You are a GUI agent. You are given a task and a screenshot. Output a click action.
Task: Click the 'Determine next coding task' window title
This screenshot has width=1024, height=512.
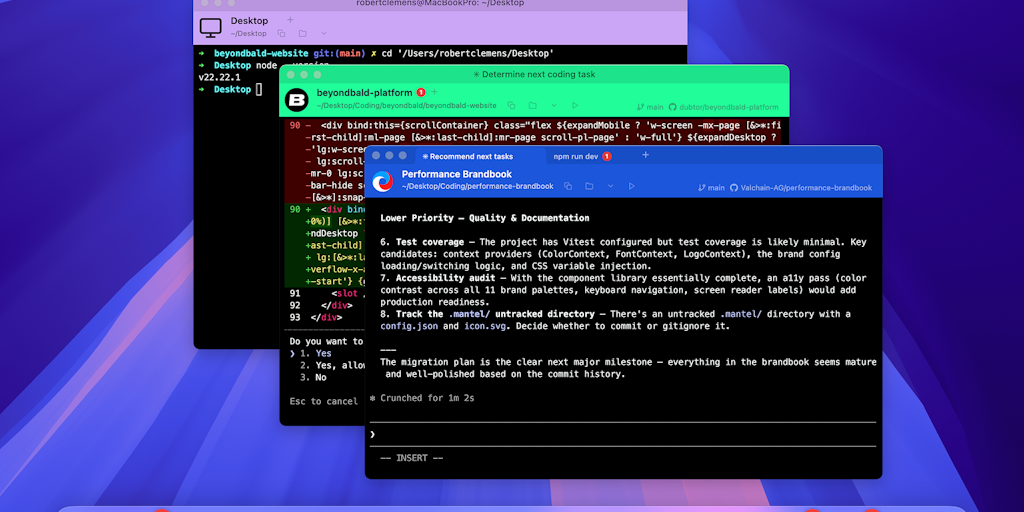pyautogui.click(x=534, y=74)
